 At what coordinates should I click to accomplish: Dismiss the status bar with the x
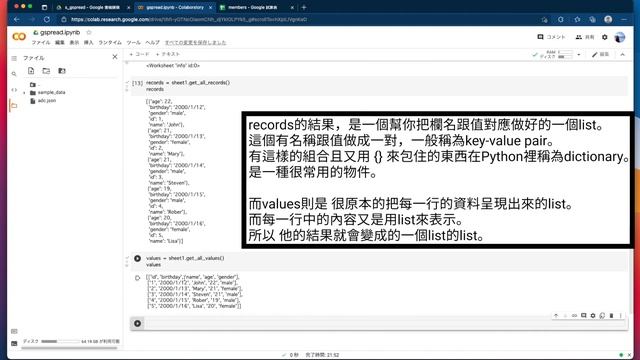(x=629, y=355)
